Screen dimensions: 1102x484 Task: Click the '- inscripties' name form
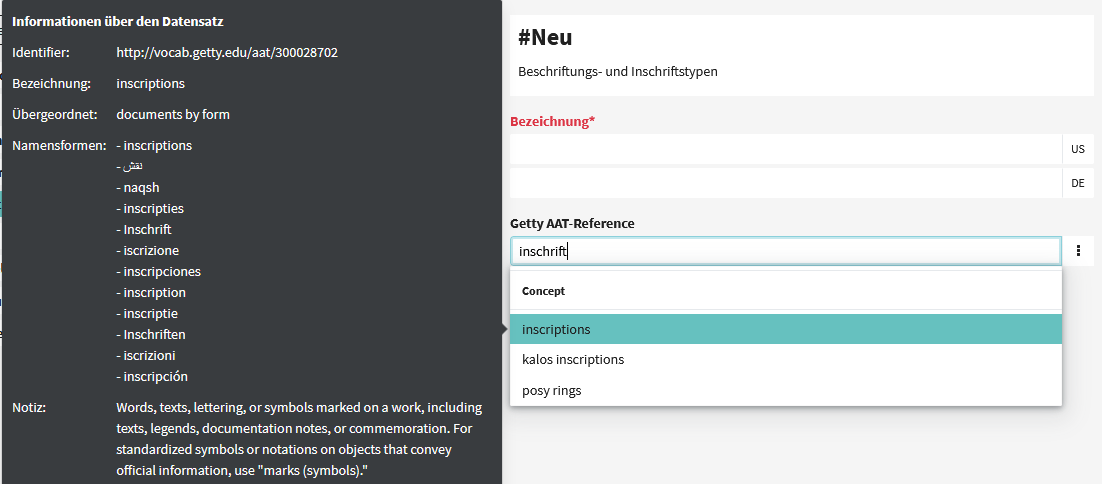tap(150, 209)
